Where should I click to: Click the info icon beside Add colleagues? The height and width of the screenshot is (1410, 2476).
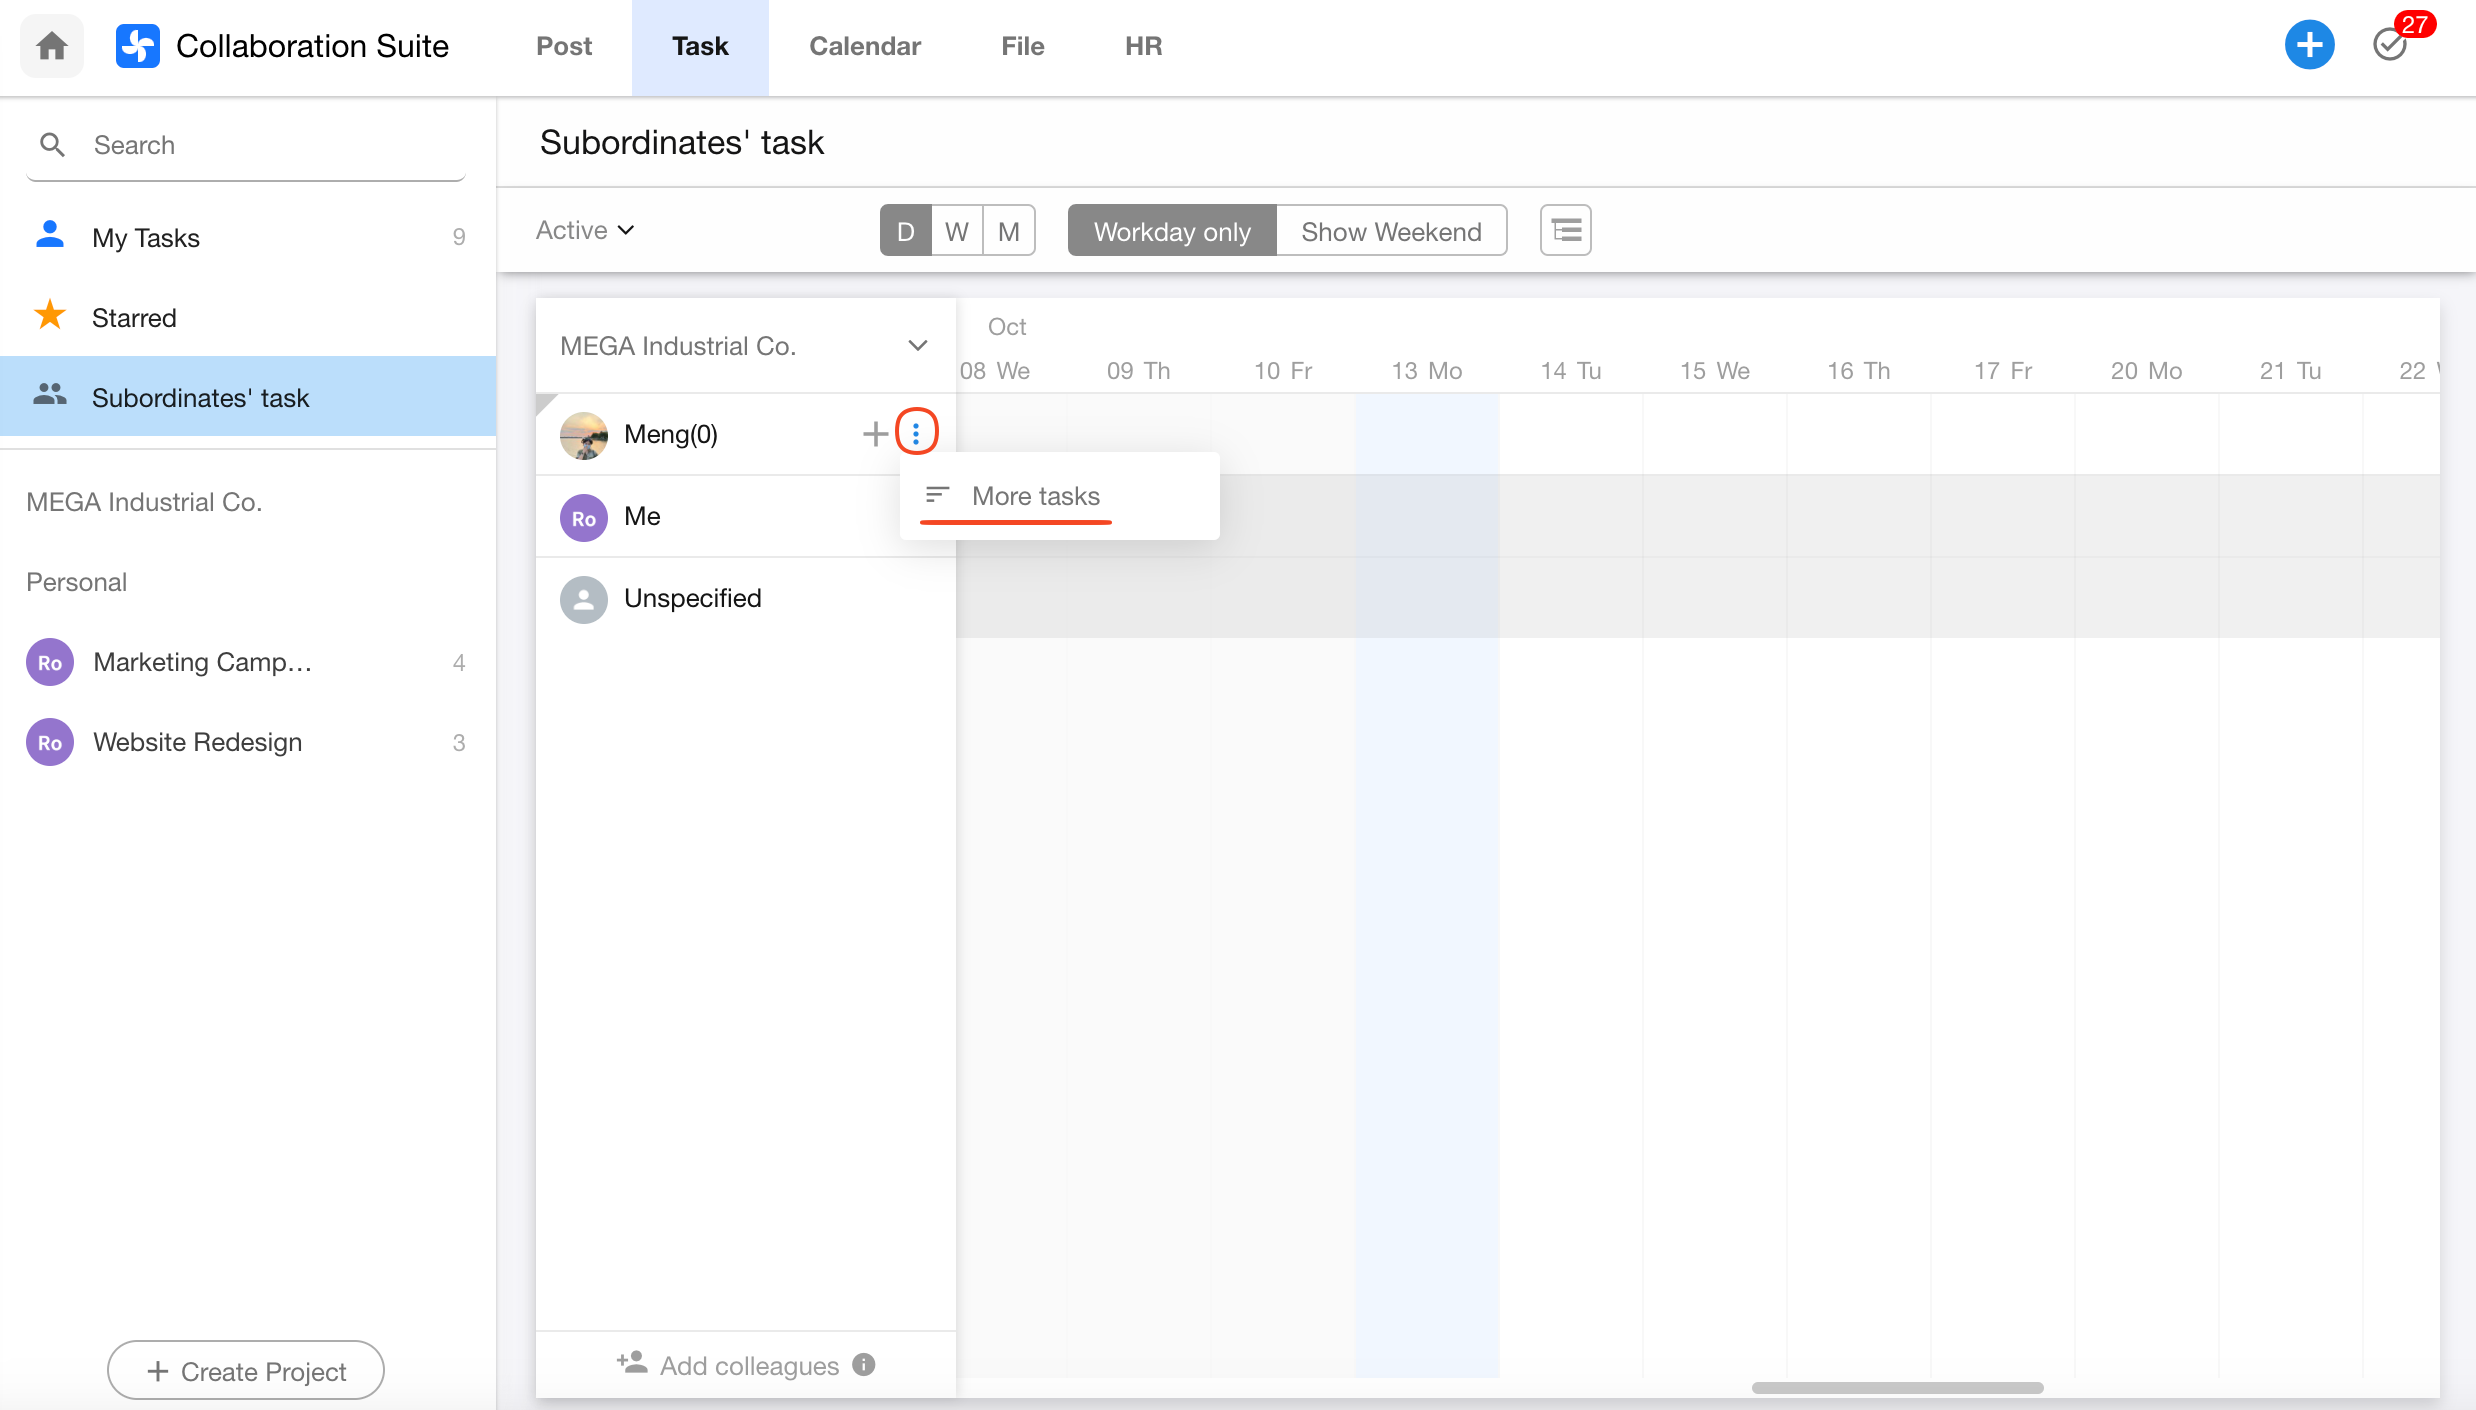click(x=864, y=1364)
